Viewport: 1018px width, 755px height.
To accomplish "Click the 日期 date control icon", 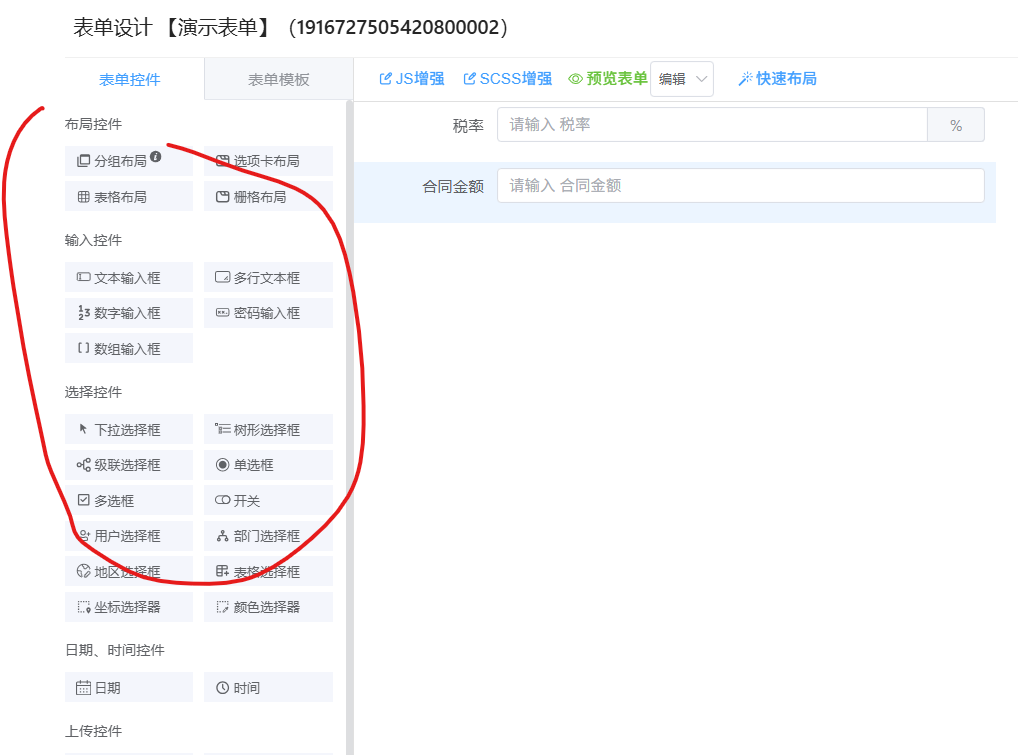I will click(x=84, y=688).
